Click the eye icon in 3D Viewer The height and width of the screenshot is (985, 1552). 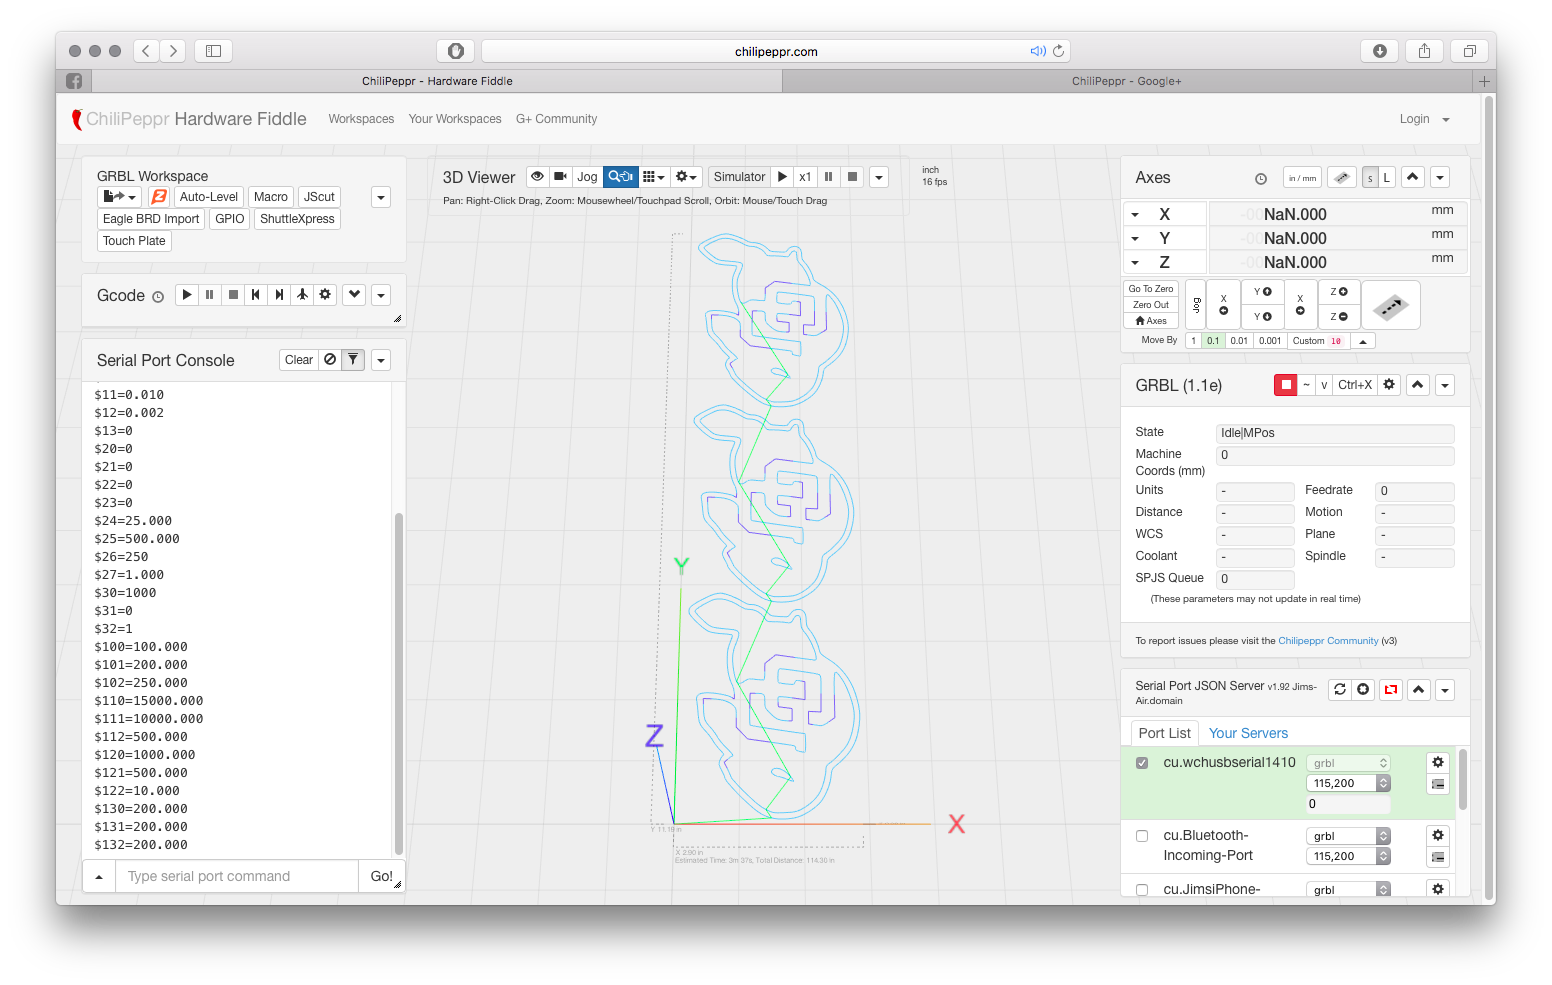pyautogui.click(x=538, y=177)
